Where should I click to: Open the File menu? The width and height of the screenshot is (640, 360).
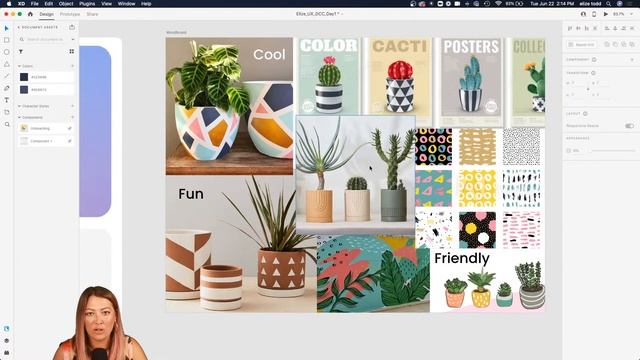click(x=35, y=4)
